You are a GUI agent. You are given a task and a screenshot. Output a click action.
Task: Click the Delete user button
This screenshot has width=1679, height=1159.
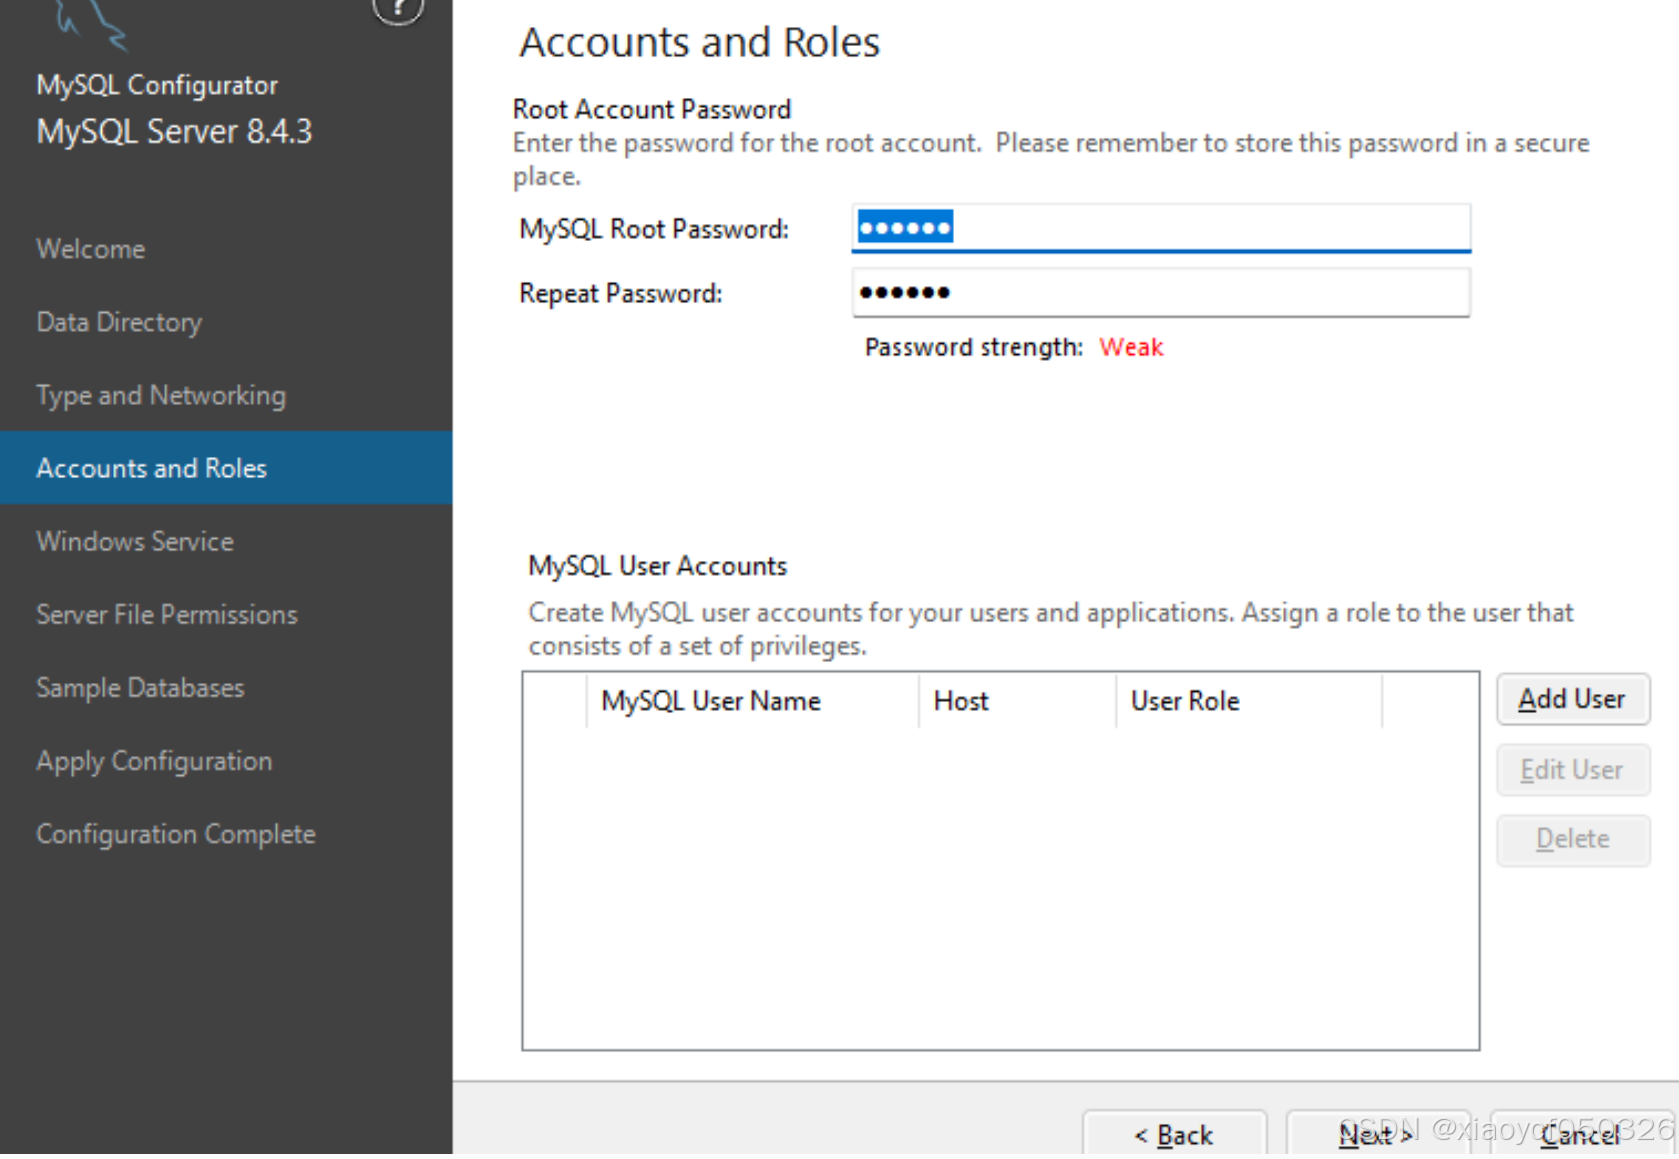pyautogui.click(x=1573, y=839)
